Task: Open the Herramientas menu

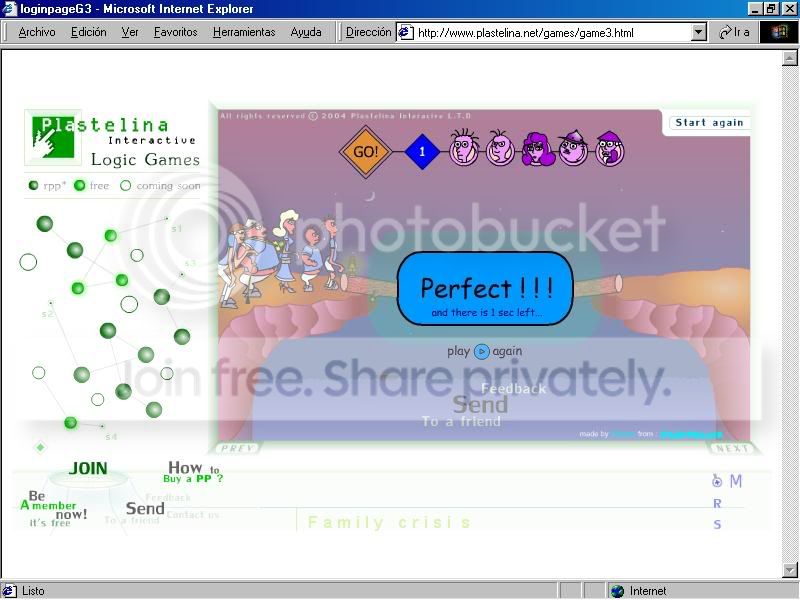Action: [x=244, y=32]
